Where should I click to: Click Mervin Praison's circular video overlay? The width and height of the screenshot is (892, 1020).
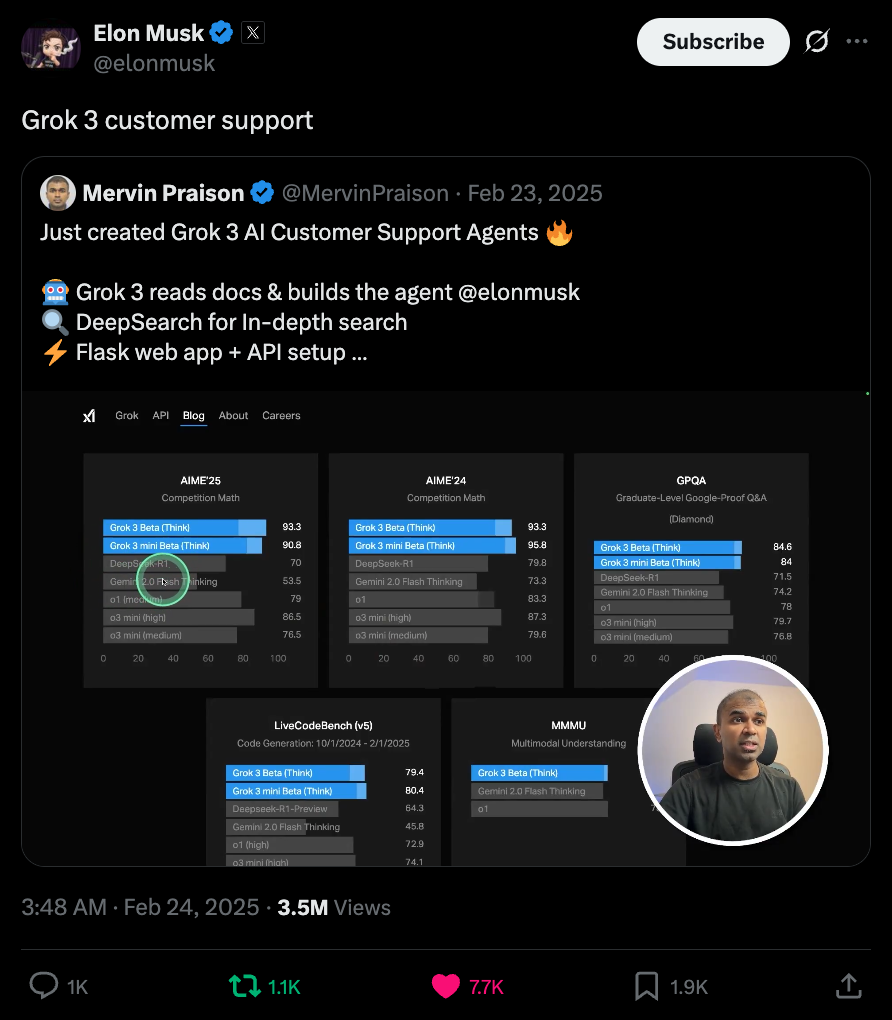point(734,750)
